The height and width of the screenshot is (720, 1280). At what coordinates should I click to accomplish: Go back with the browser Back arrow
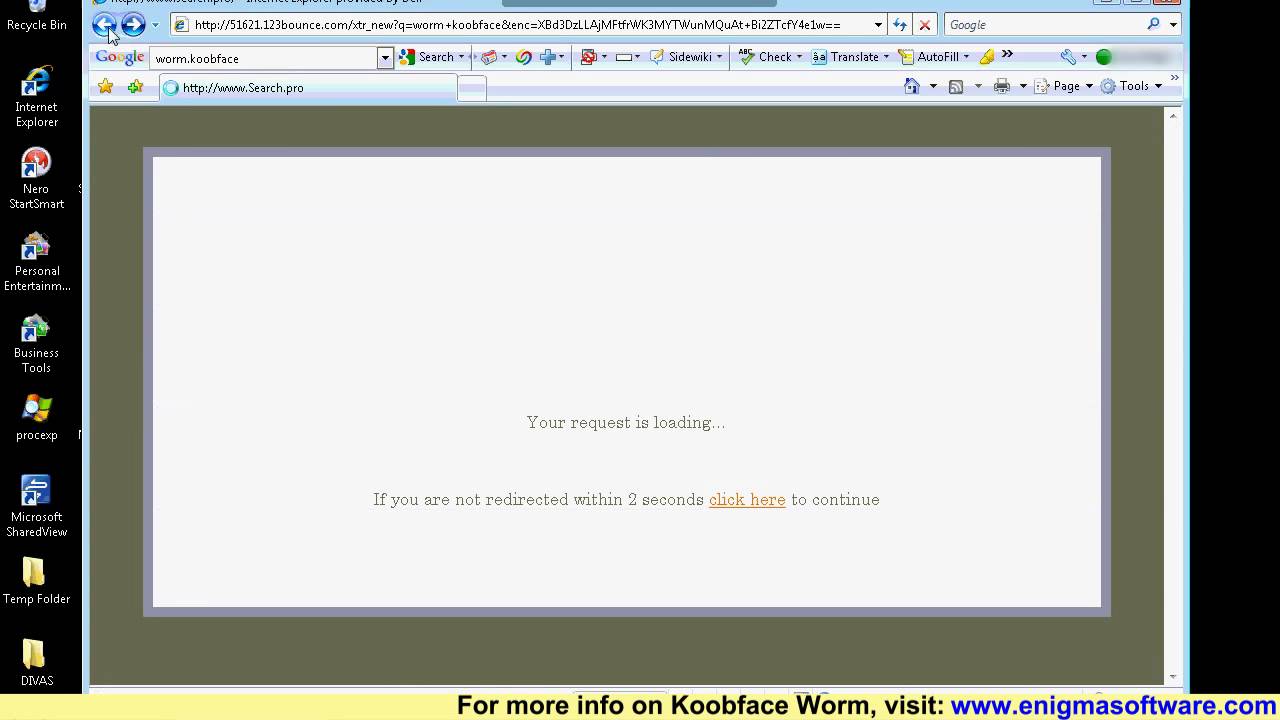[x=104, y=25]
